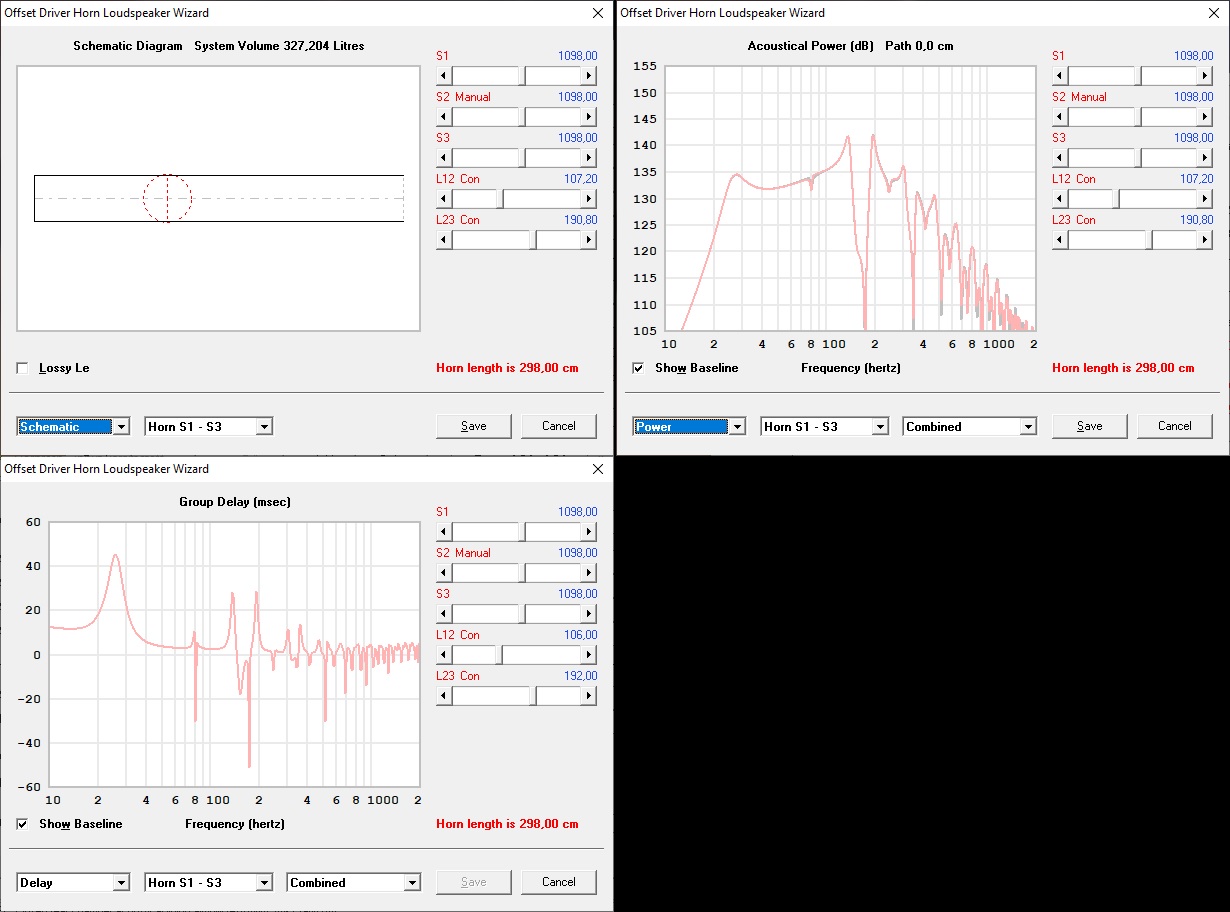Image resolution: width=1230 pixels, height=912 pixels.
Task: Click Cancel in the Schematic window
Action: [x=559, y=426]
